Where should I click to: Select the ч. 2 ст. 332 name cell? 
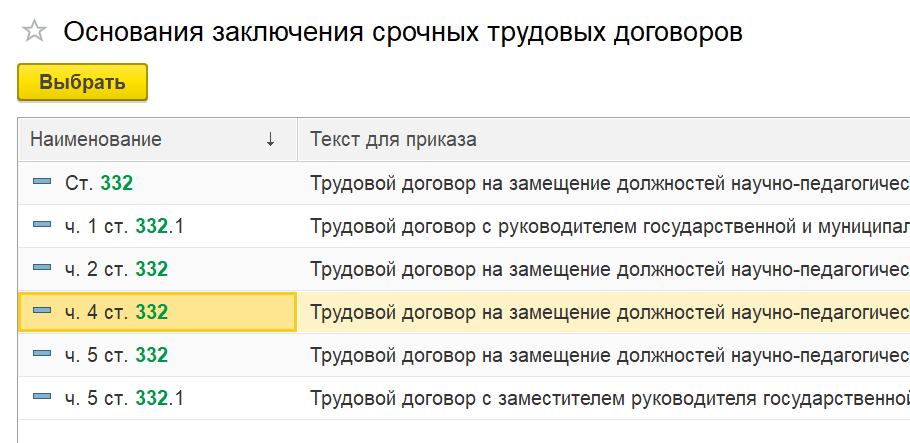117,269
